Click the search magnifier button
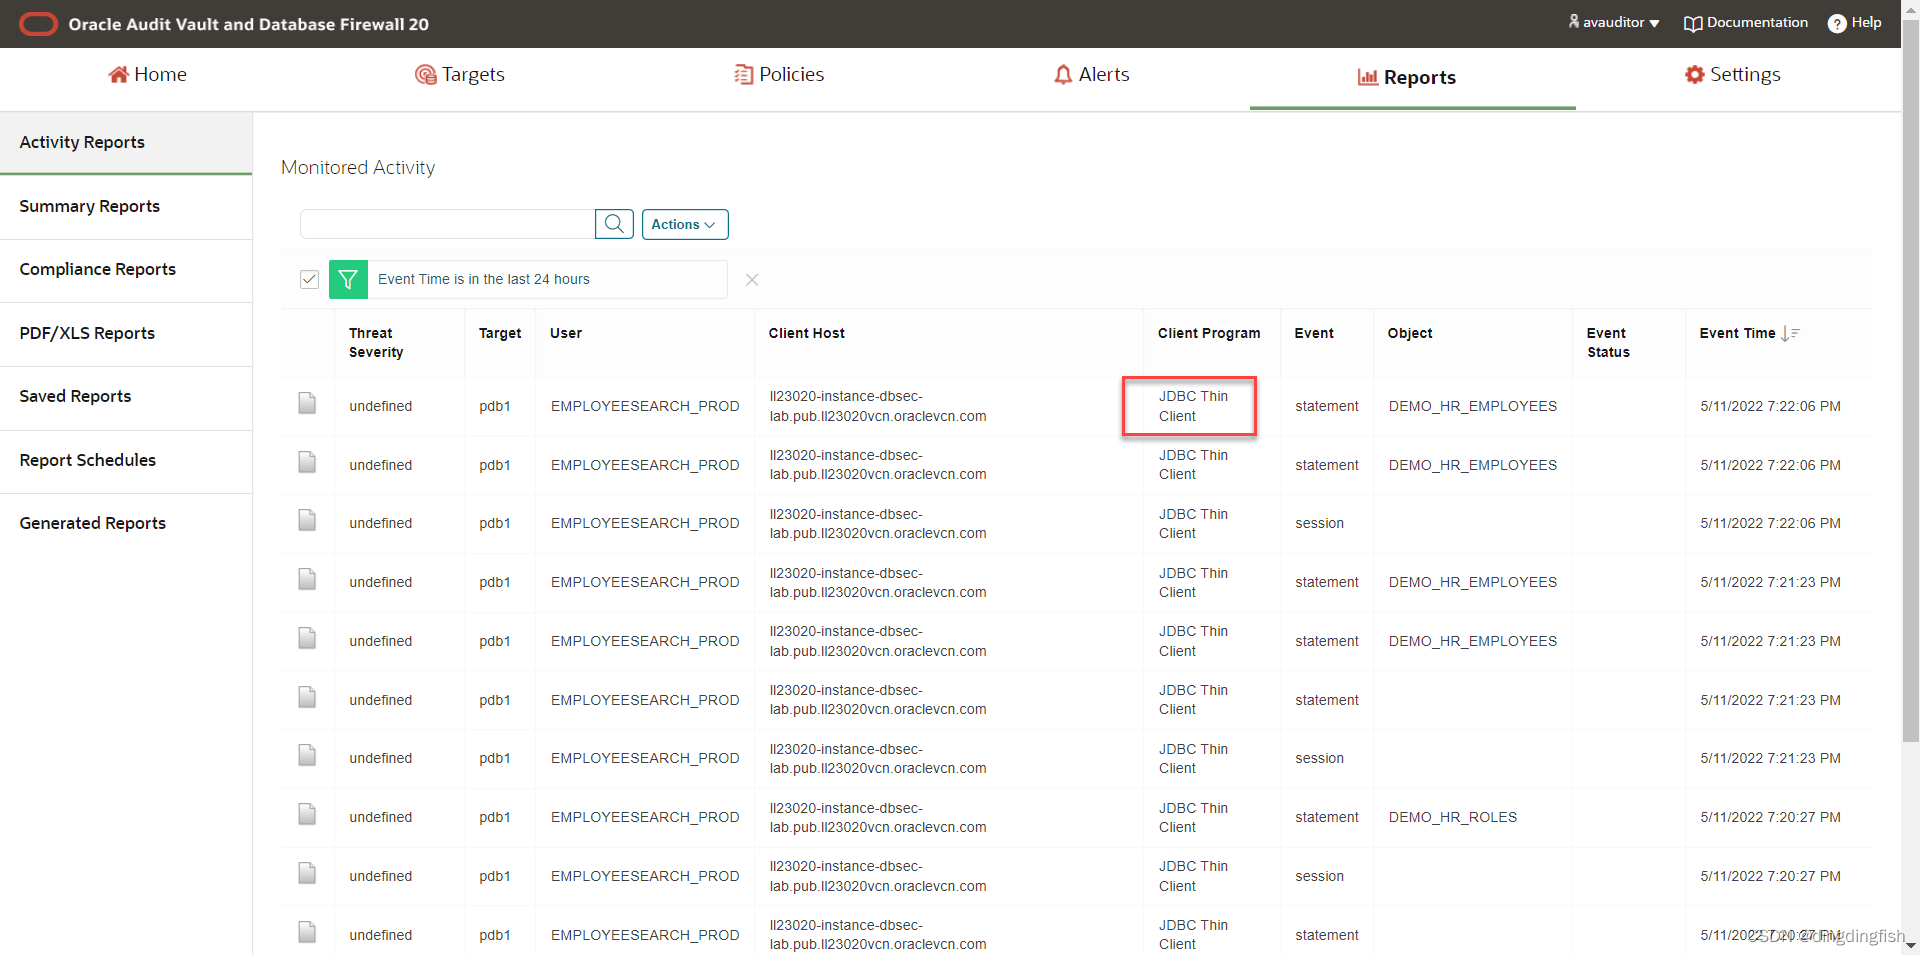 (614, 224)
